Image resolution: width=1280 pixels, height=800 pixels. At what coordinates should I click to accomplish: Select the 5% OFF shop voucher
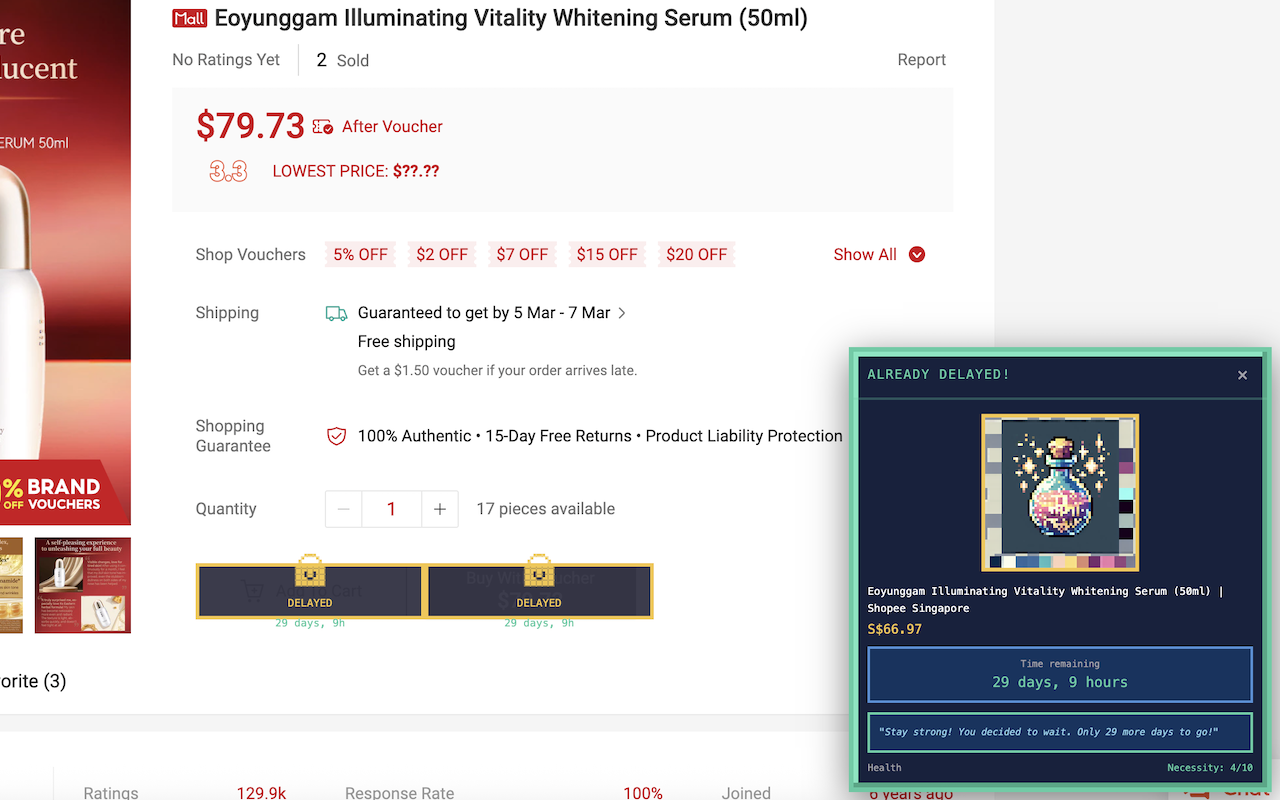pyautogui.click(x=360, y=254)
